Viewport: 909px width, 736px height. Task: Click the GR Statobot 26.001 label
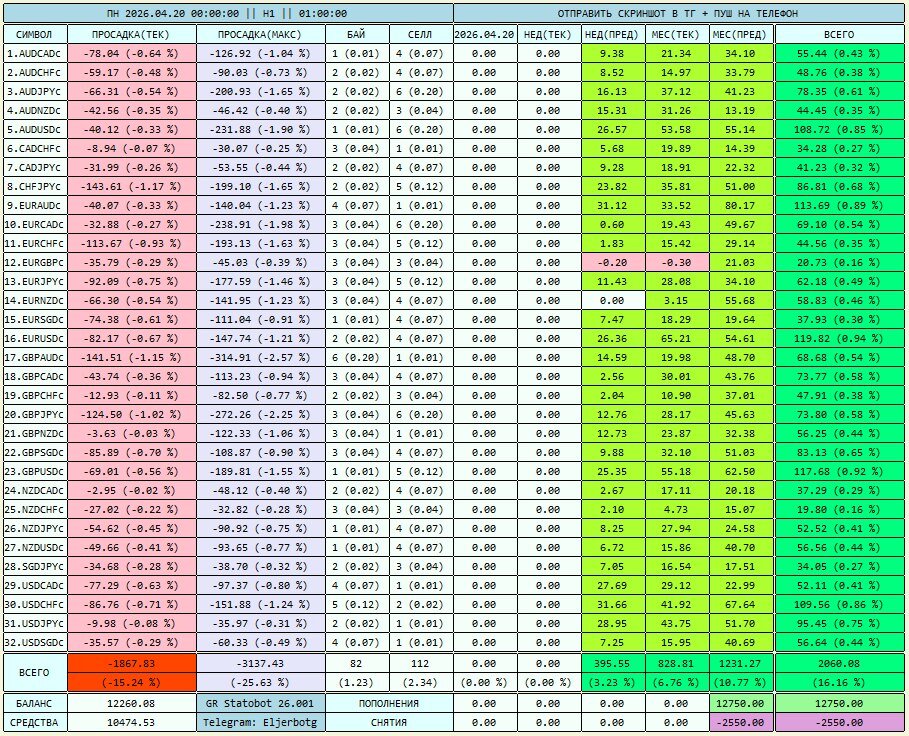point(260,703)
